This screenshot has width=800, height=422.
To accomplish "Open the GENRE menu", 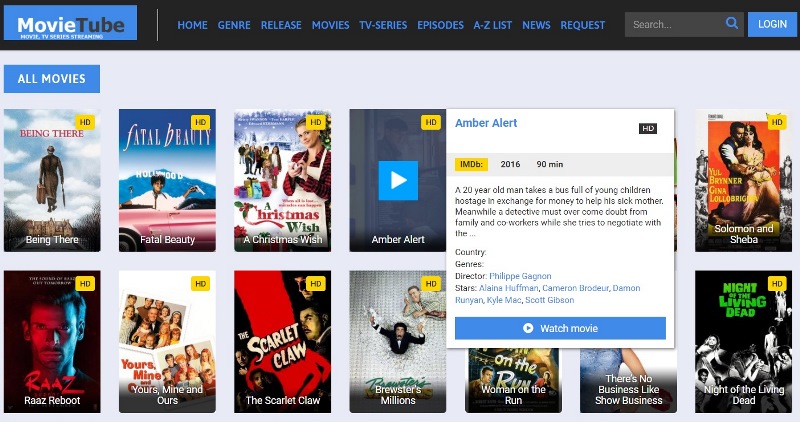I will 234,25.
